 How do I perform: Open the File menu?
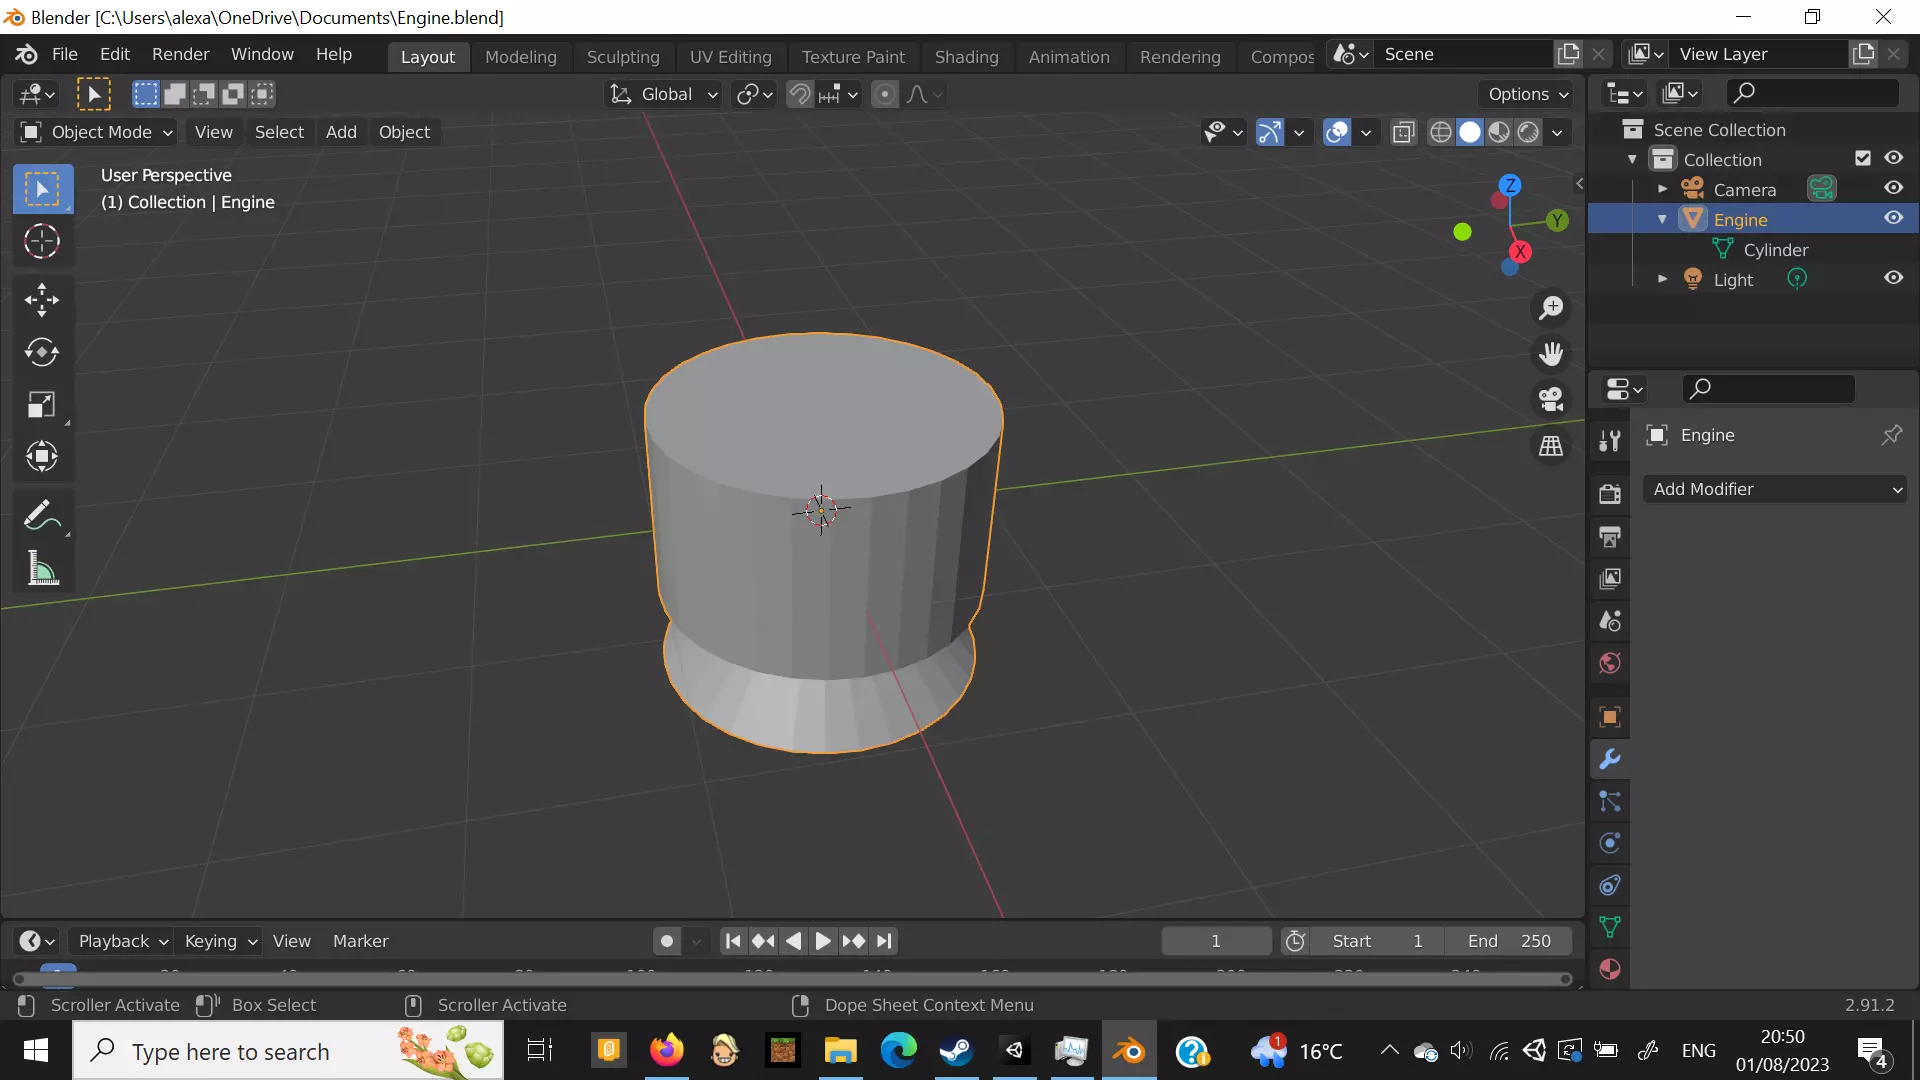64,54
